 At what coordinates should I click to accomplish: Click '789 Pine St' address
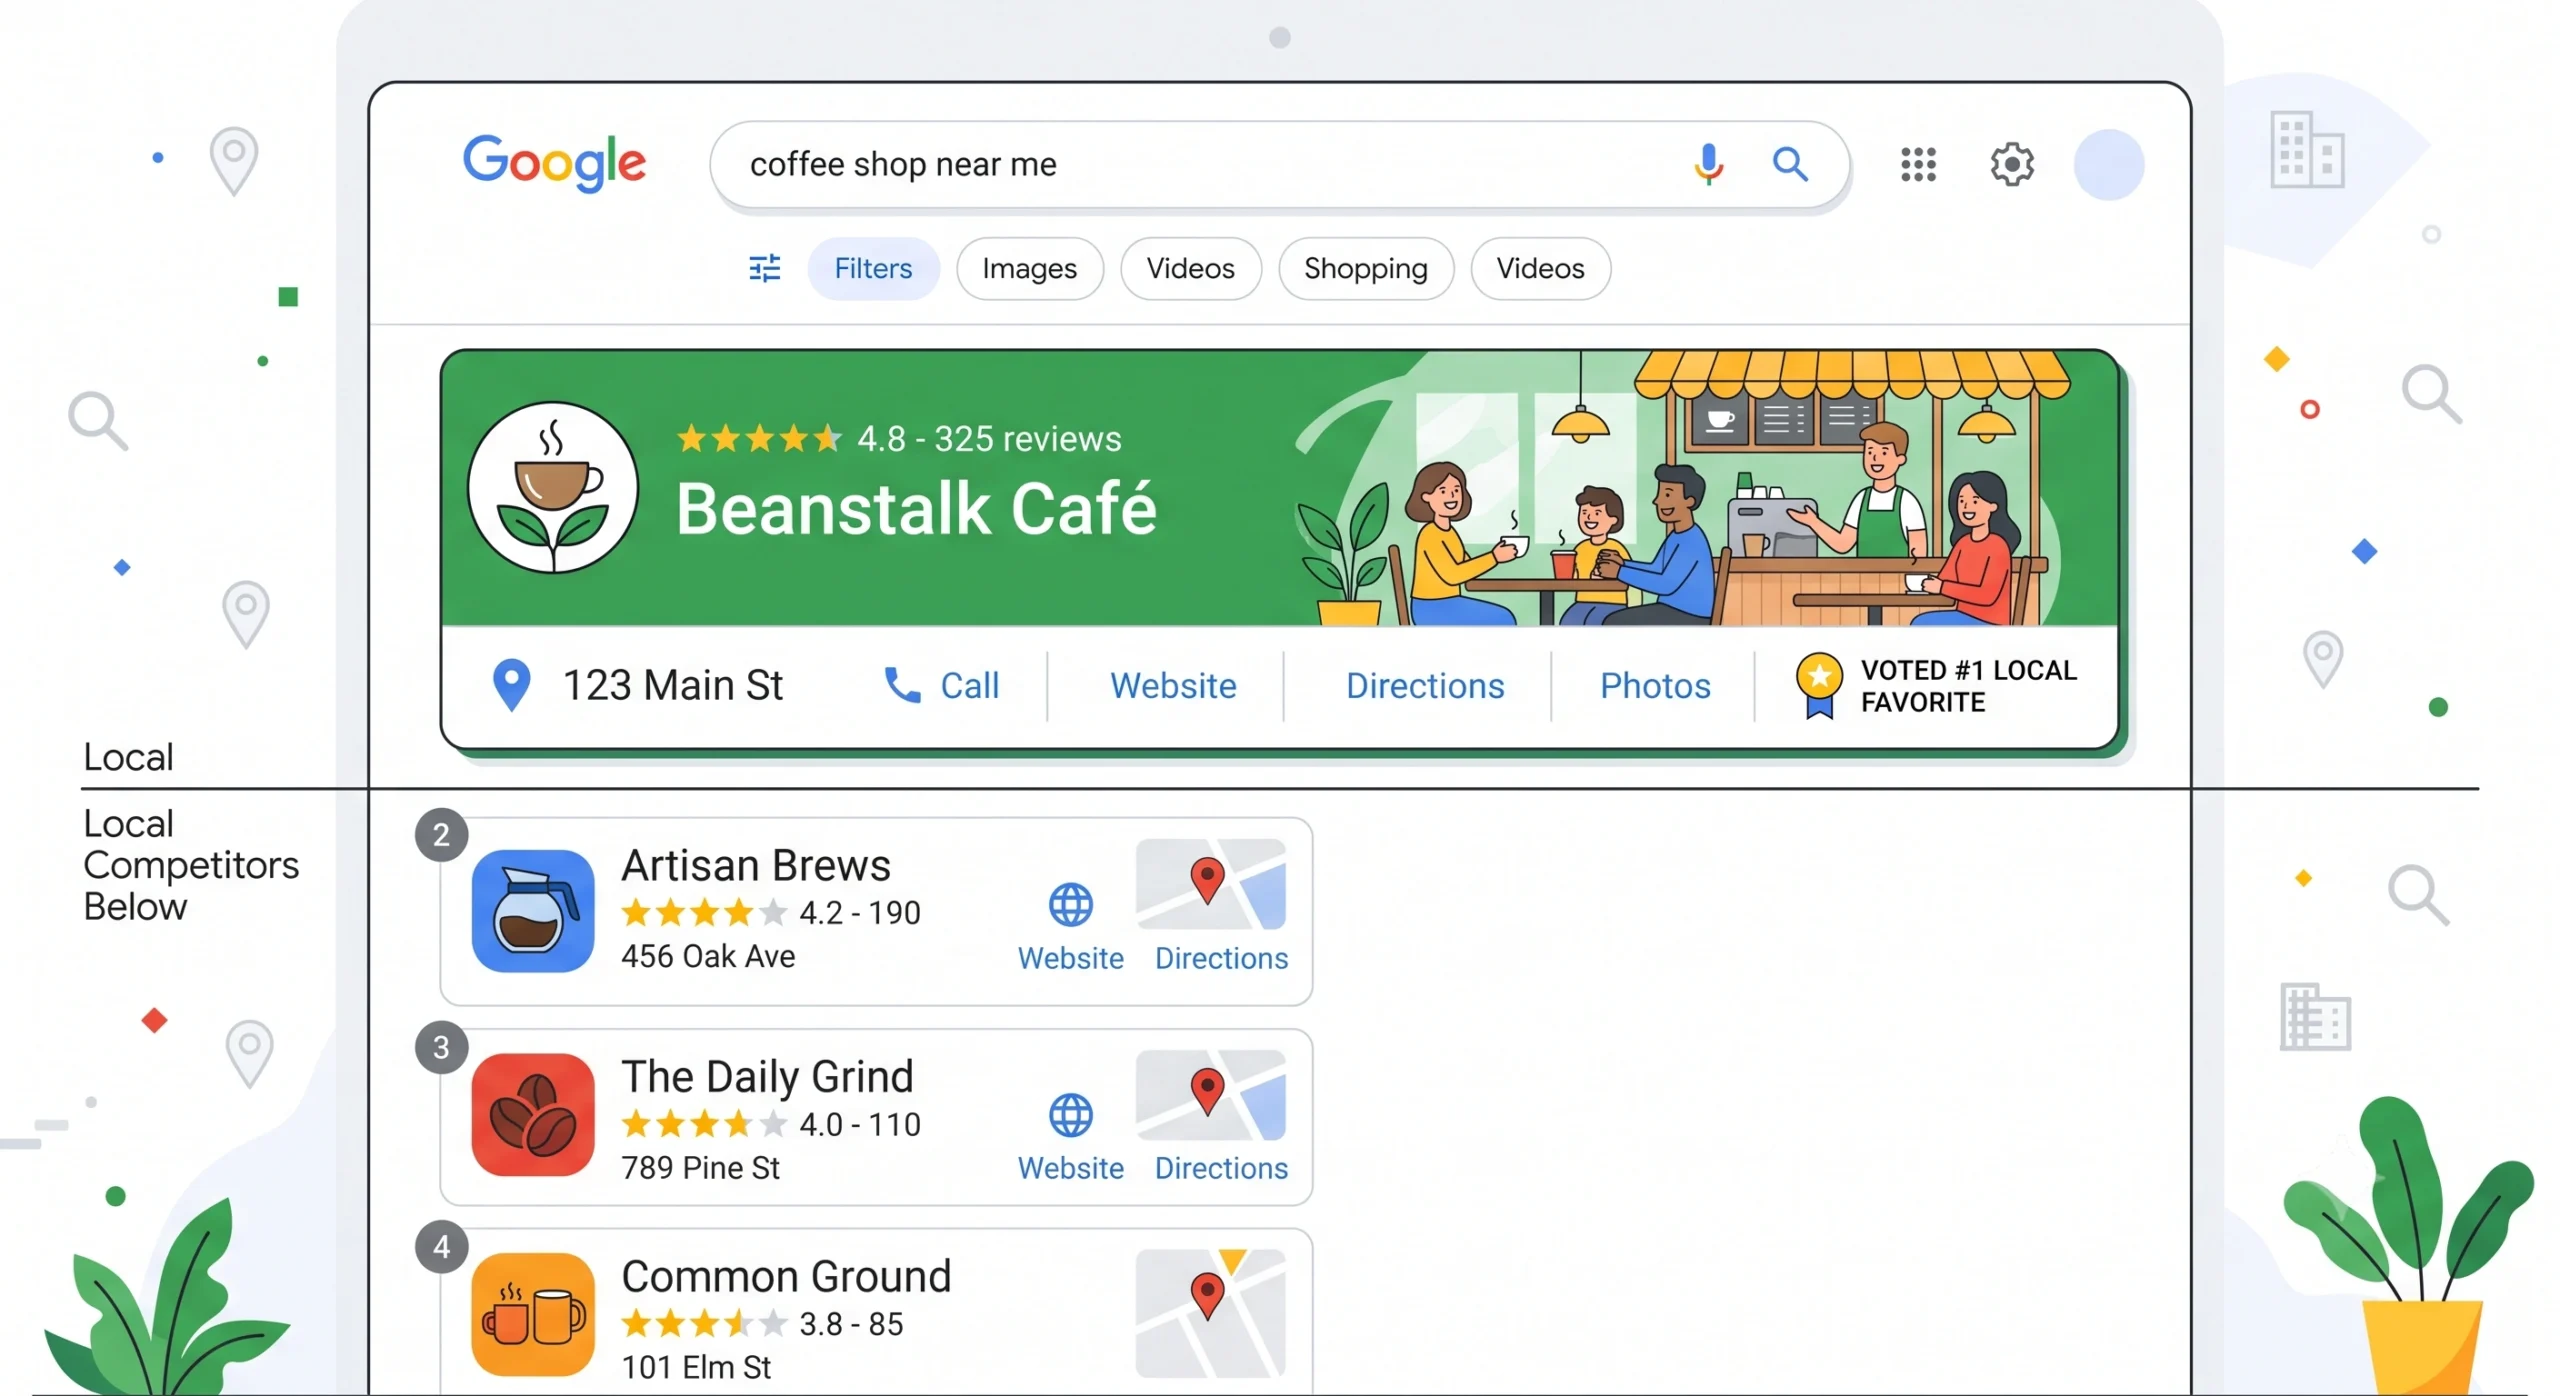pyautogui.click(x=700, y=1167)
